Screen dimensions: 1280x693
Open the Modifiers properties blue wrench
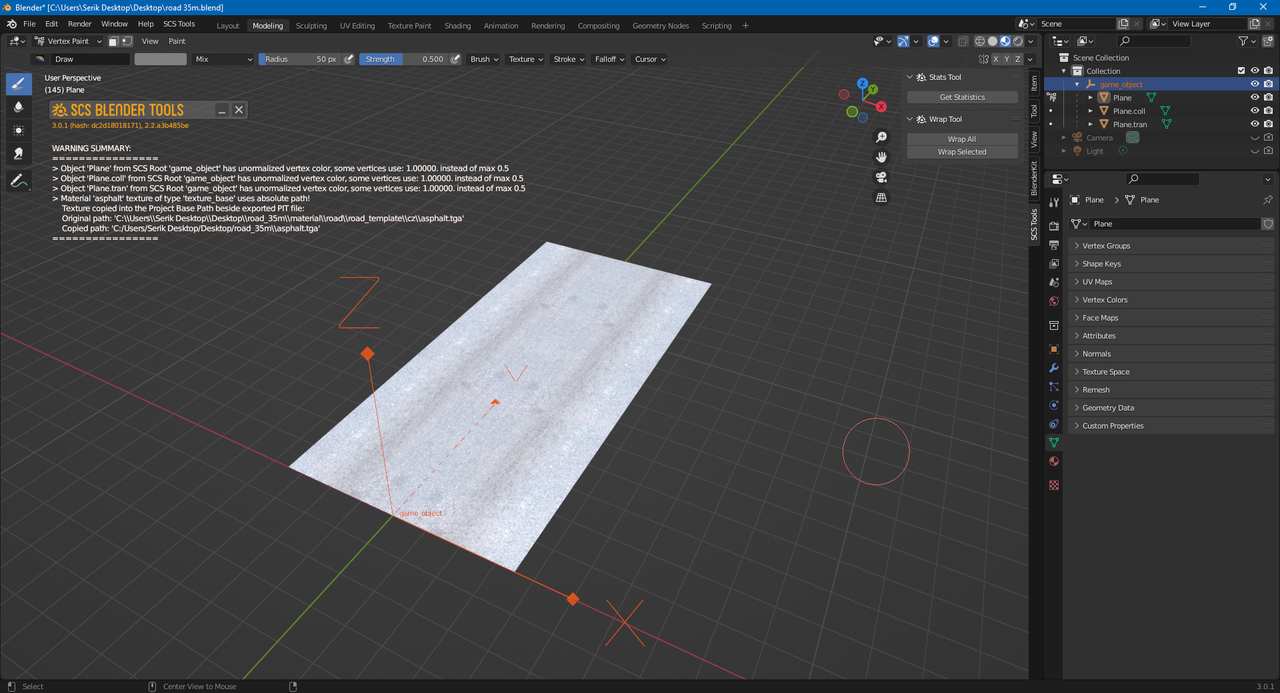click(x=1054, y=368)
